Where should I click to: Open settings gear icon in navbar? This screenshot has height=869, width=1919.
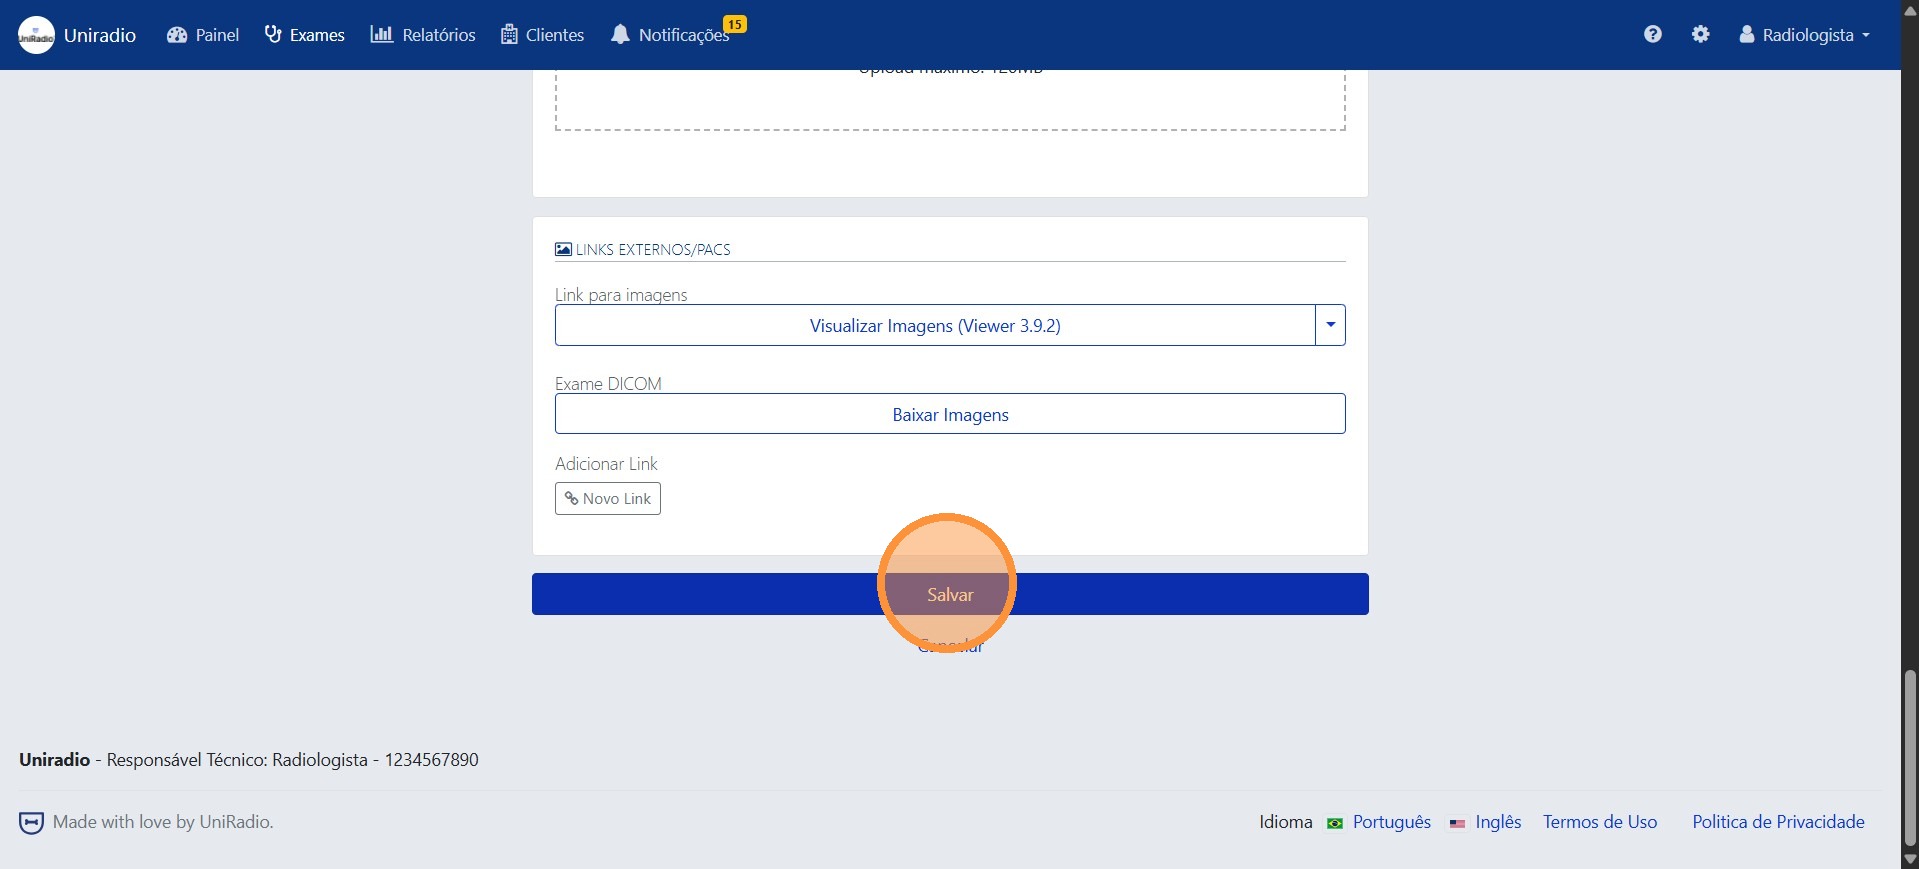(x=1700, y=34)
